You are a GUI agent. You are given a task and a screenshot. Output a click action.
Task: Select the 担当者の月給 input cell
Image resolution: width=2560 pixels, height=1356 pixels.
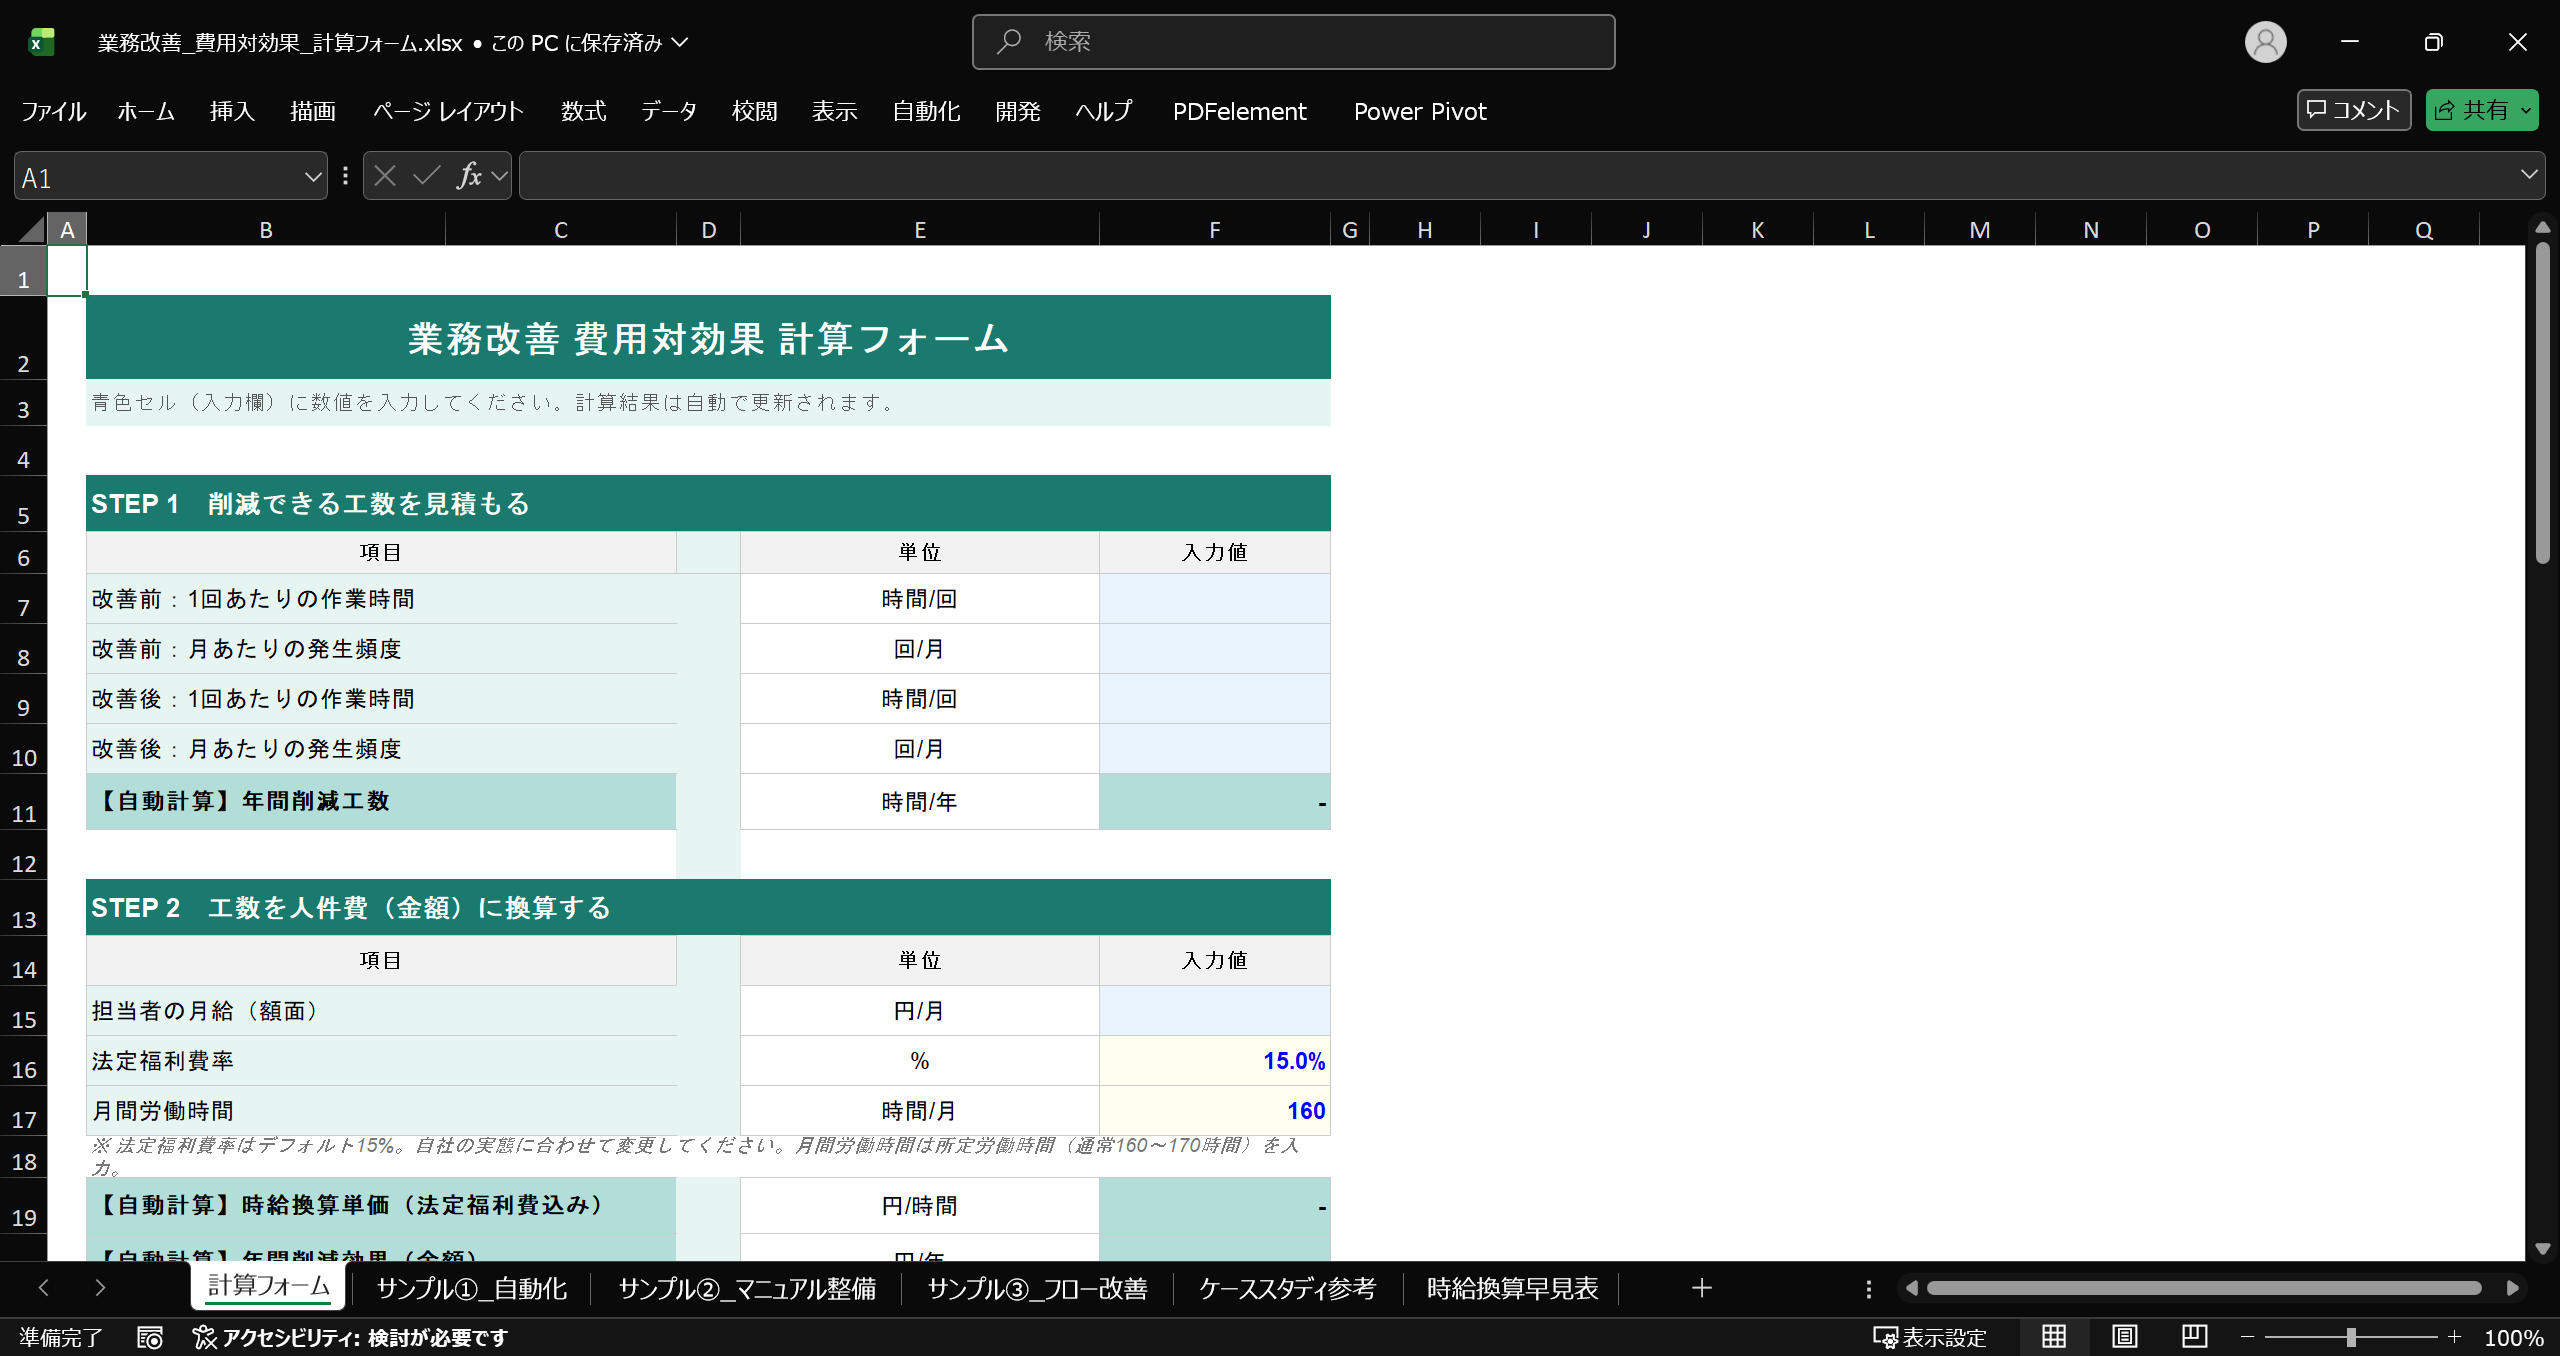click(1214, 1010)
